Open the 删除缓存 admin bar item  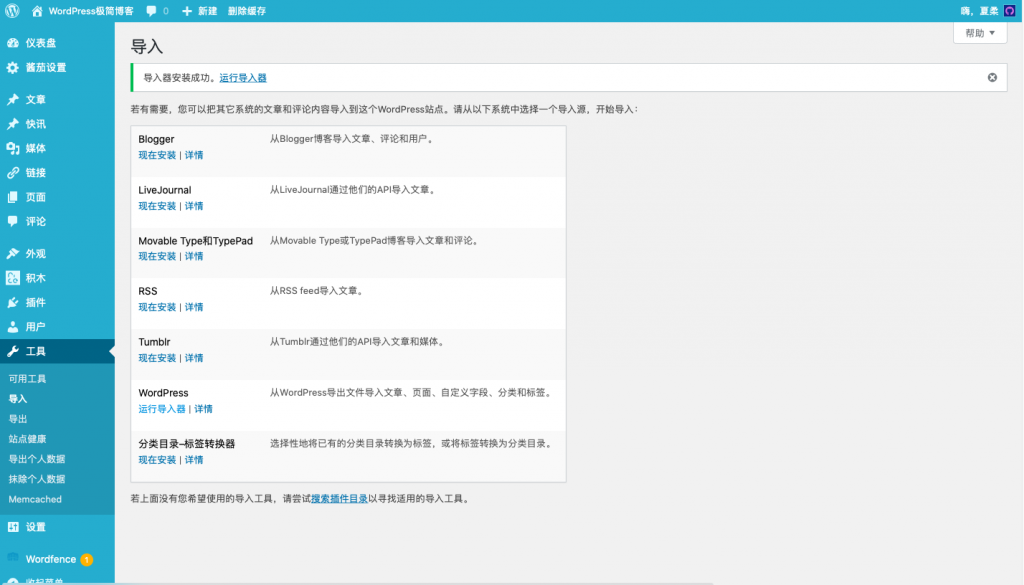pyautogui.click(x=246, y=10)
